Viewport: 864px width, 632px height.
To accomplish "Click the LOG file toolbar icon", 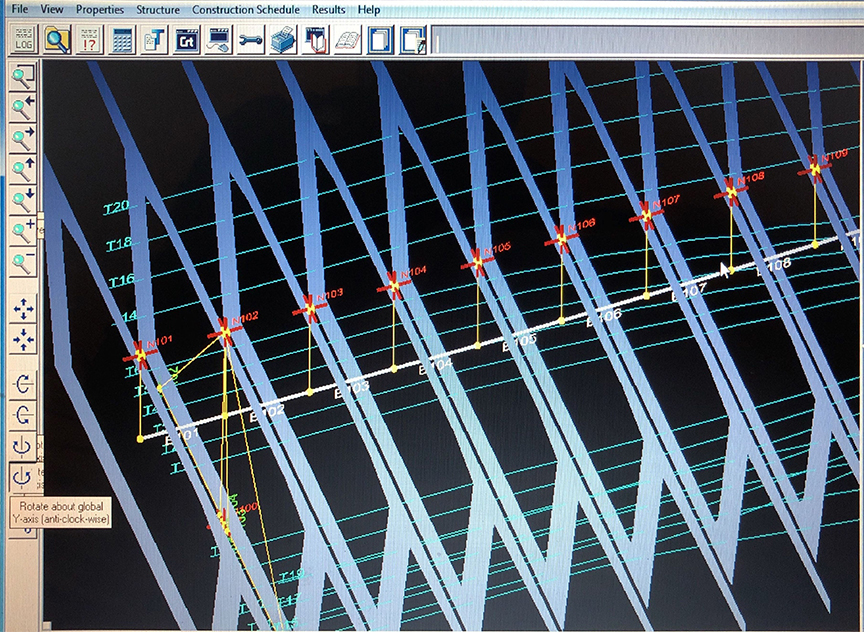I will [24, 40].
